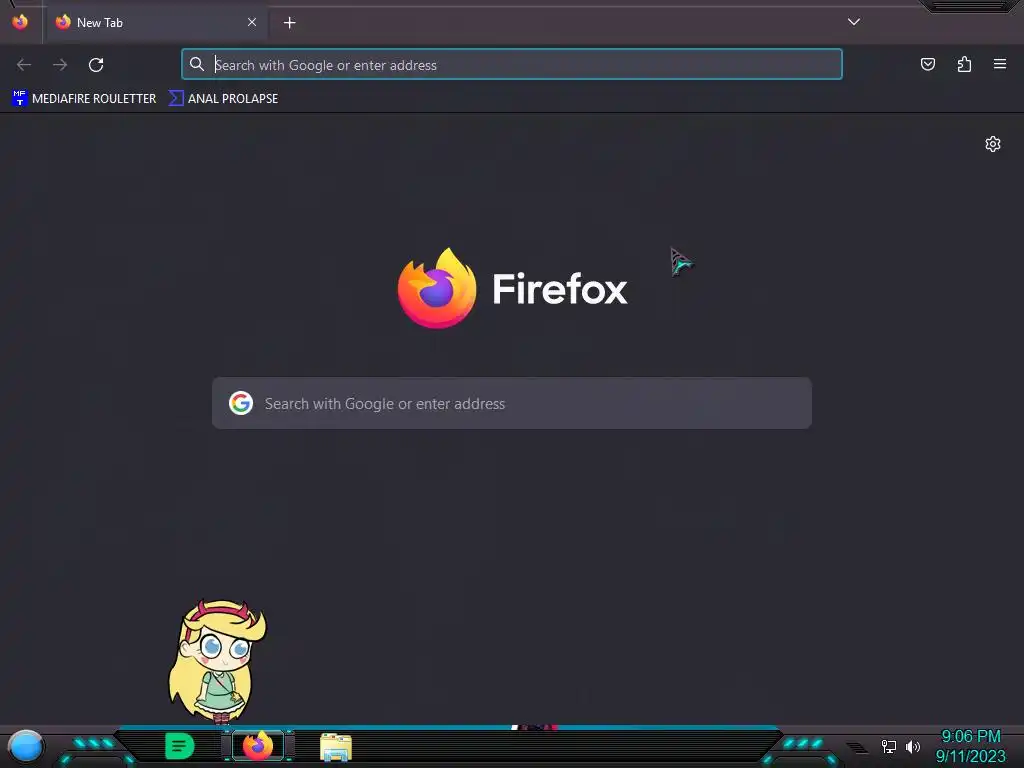Close the New Tab tab
This screenshot has height=768, width=1024.
(252, 22)
